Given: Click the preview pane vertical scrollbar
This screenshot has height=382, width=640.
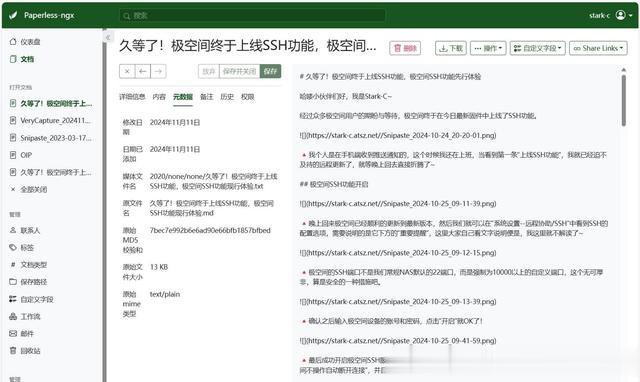Looking at the screenshot, I should [624, 100].
